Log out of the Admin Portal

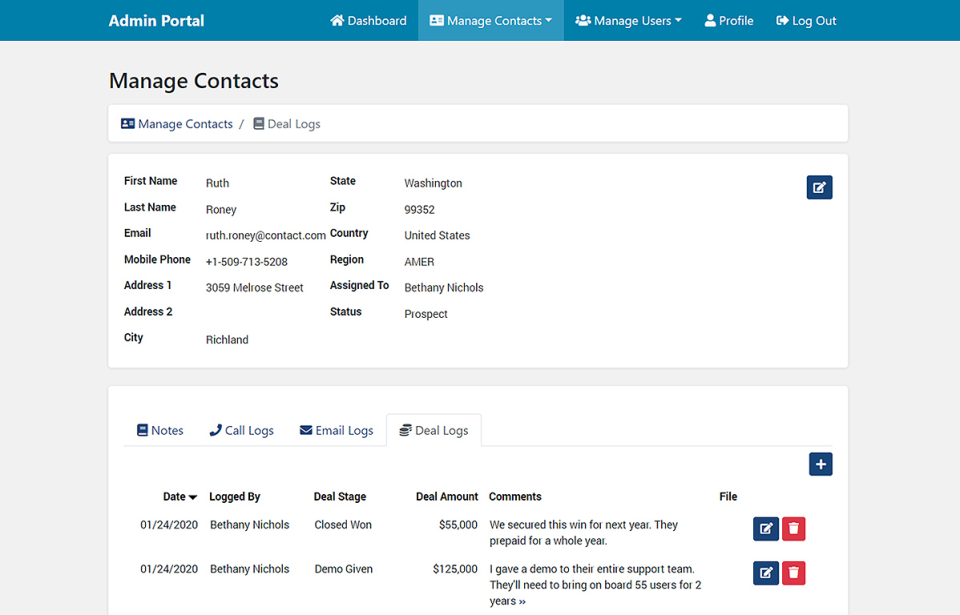[x=806, y=20]
